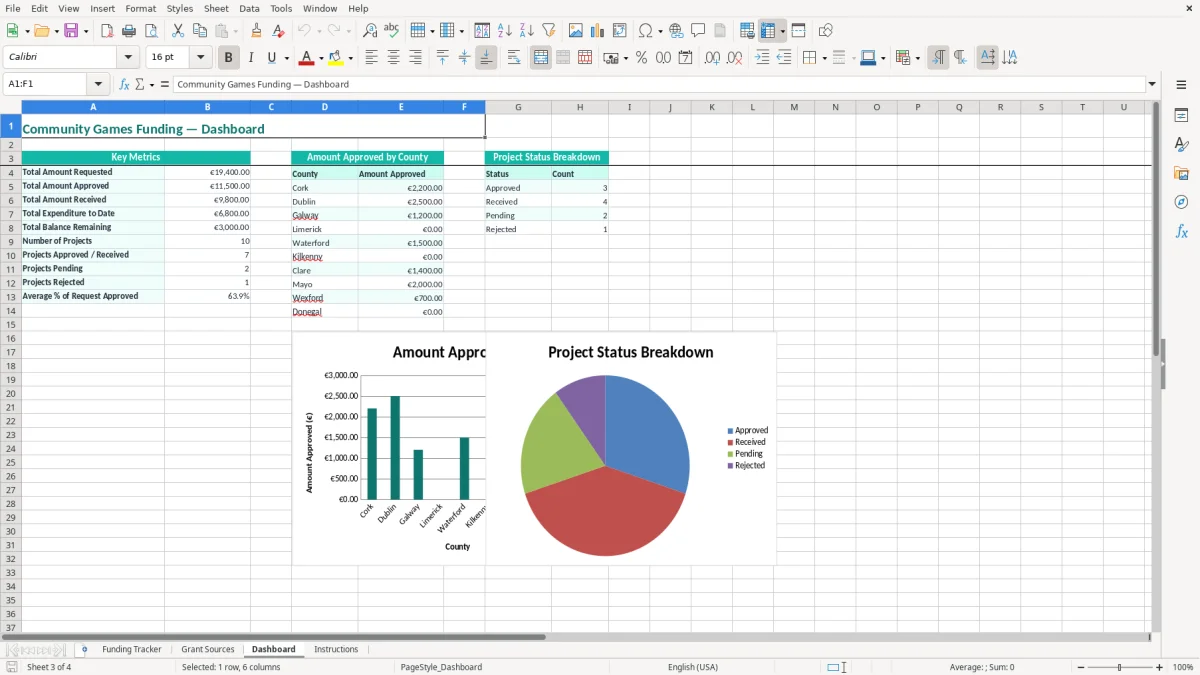Open the Calibri font name dropdown
Image resolution: width=1200 pixels, height=675 pixels.
[x=128, y=58]
